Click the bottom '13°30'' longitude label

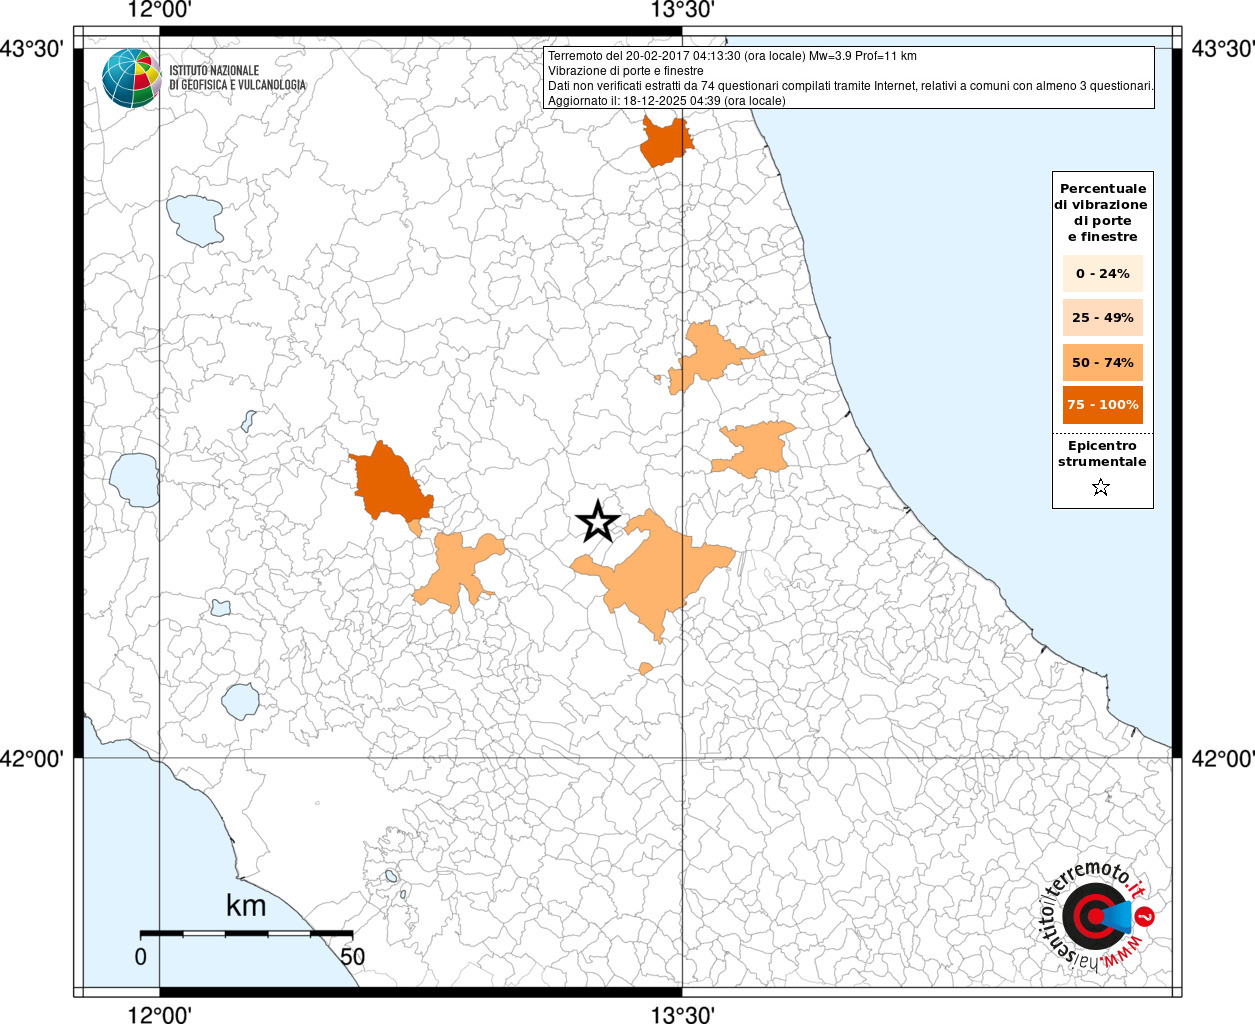pyautogui.click(x=683, y=1014)
